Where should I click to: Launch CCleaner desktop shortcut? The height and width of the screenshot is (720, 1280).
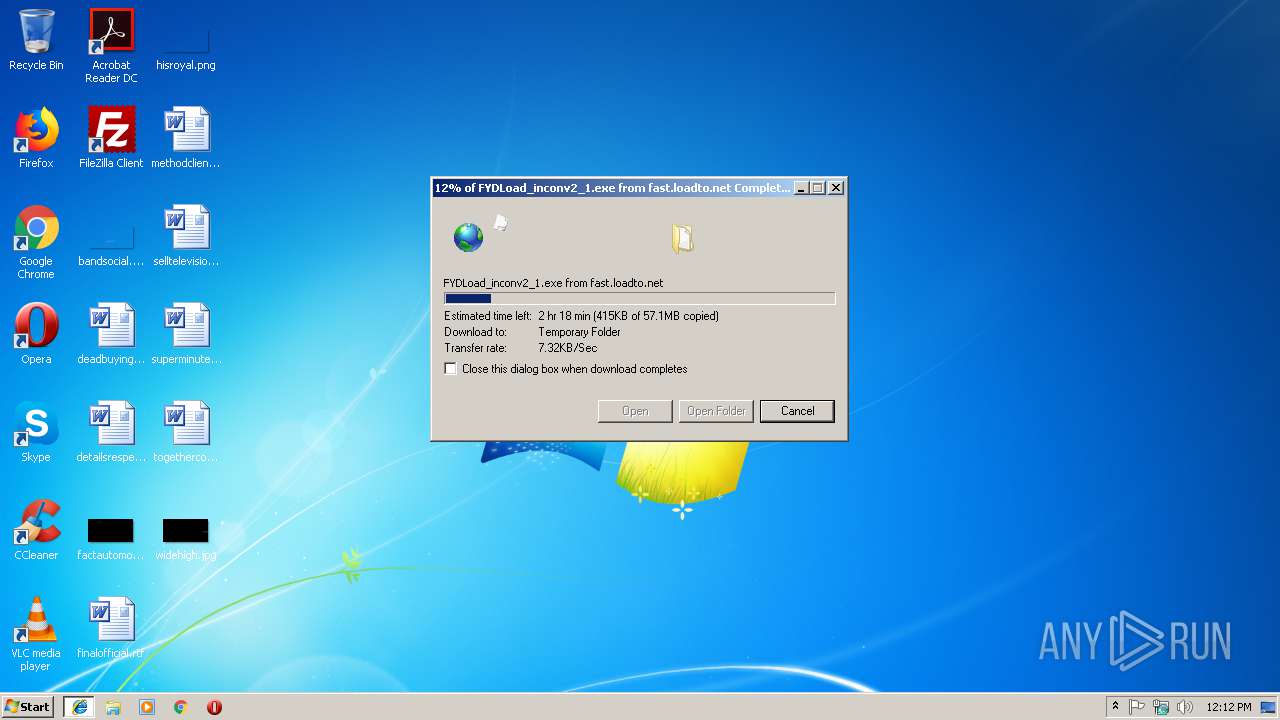pyautogui.click(x=36, y=530)
